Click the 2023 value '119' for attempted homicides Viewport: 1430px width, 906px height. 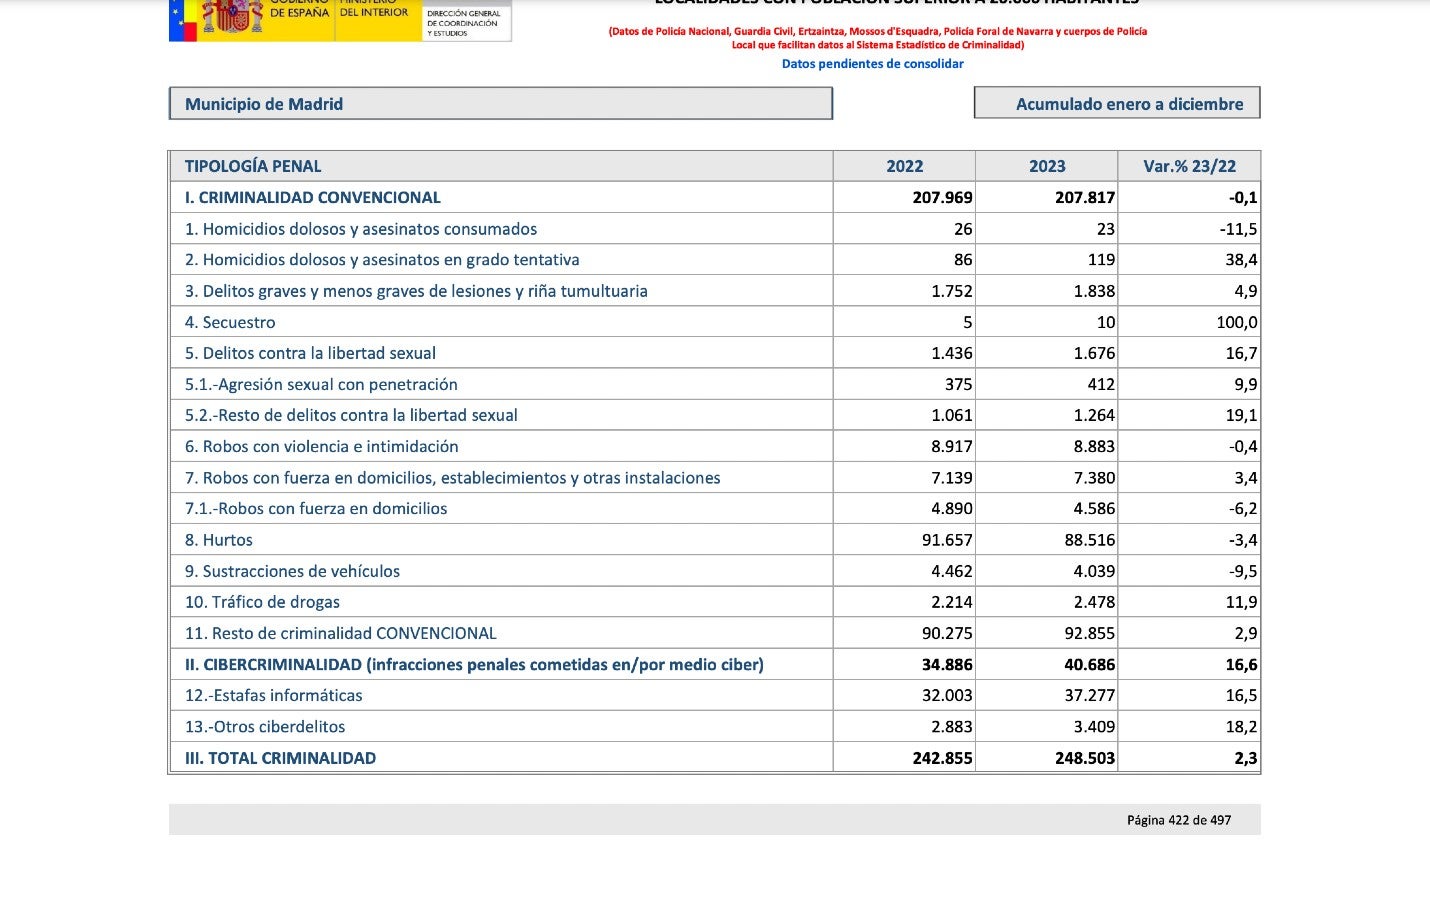tap(1101, 260)
